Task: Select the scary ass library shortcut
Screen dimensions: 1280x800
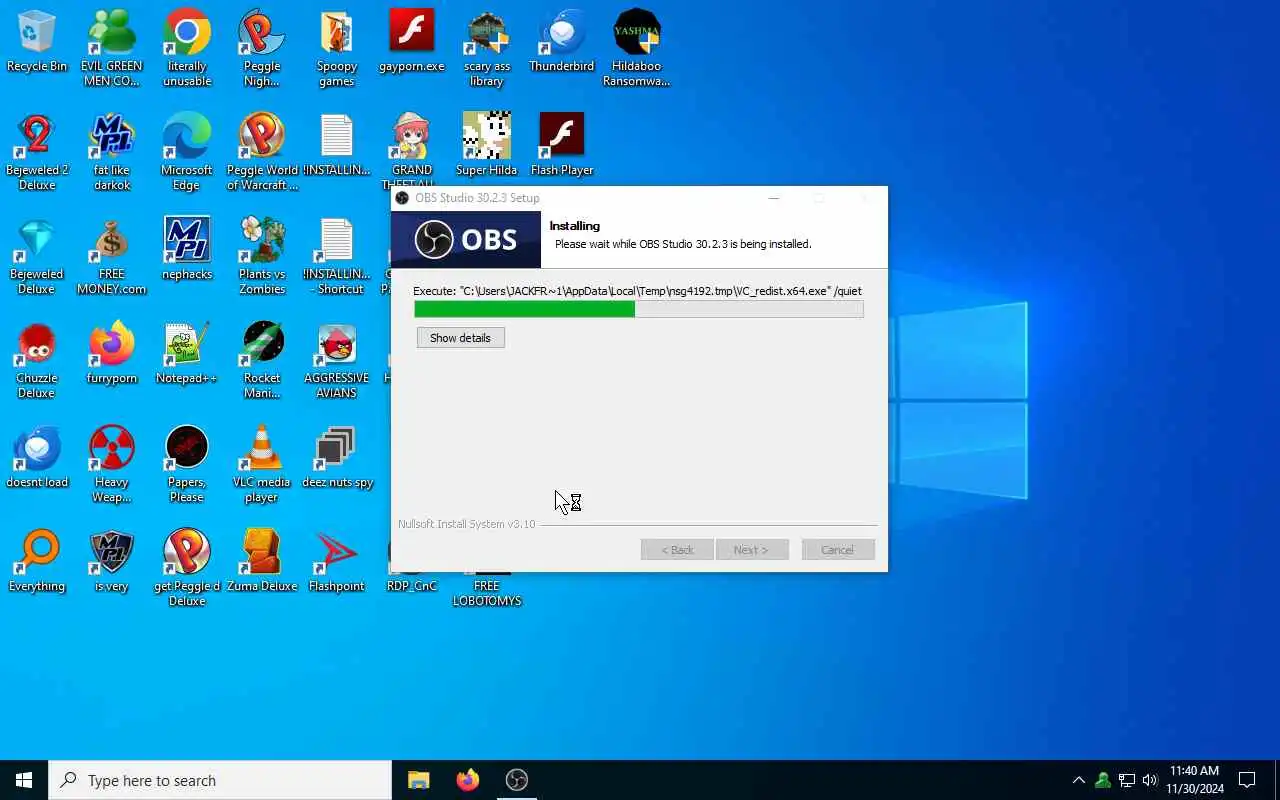Action: [x=487, y=49]
